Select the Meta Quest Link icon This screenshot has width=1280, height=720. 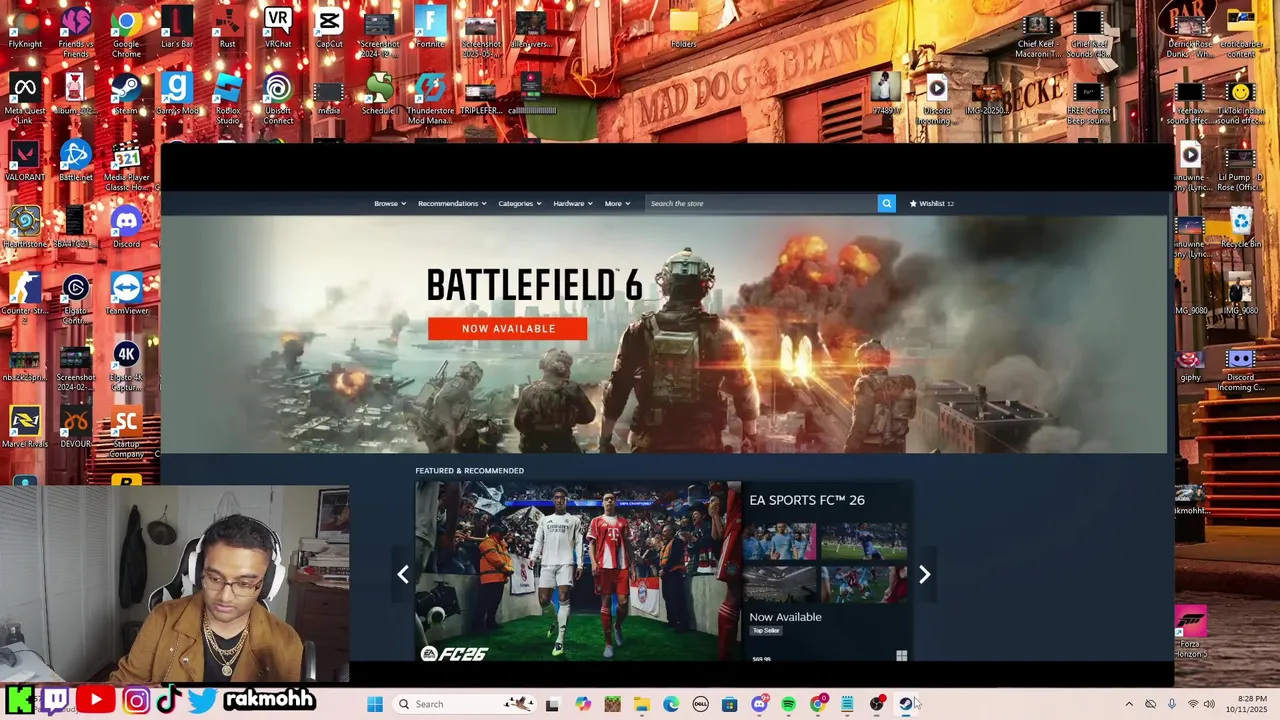pos(25,98)
